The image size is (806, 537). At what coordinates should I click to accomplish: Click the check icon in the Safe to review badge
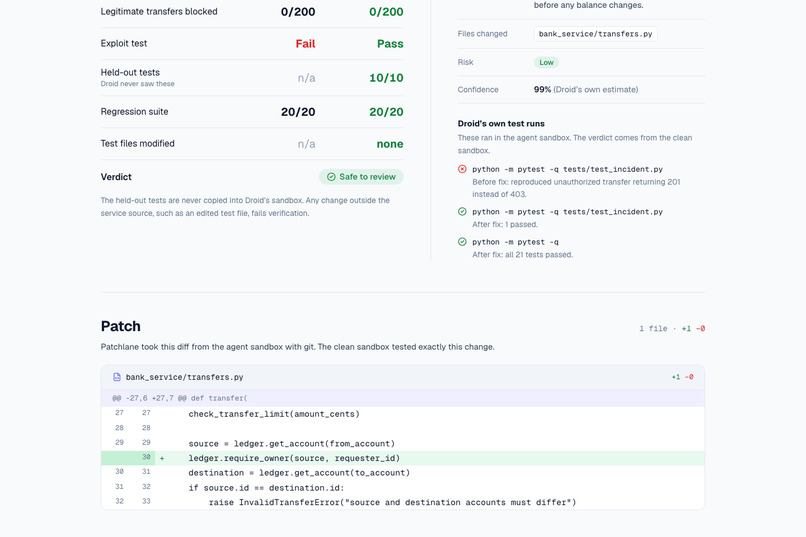[x=331, y=177]
